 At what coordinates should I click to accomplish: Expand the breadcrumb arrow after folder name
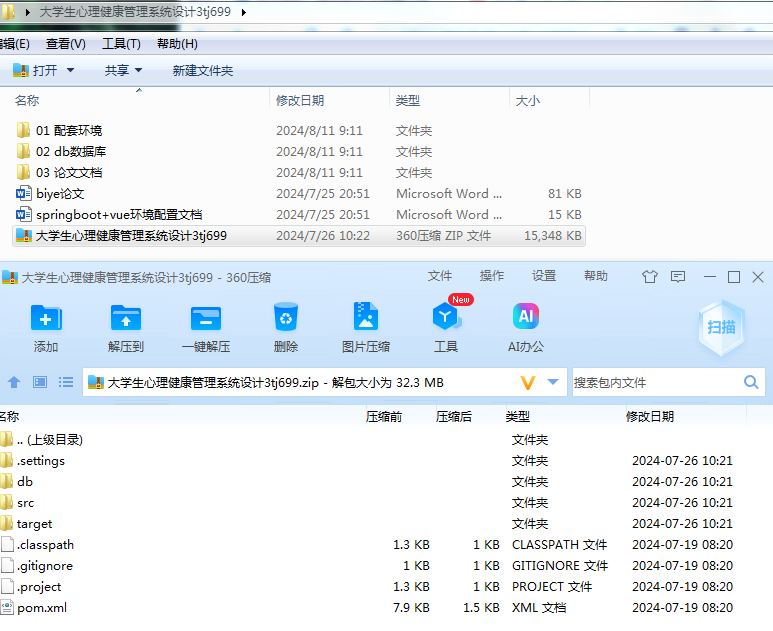244,12
